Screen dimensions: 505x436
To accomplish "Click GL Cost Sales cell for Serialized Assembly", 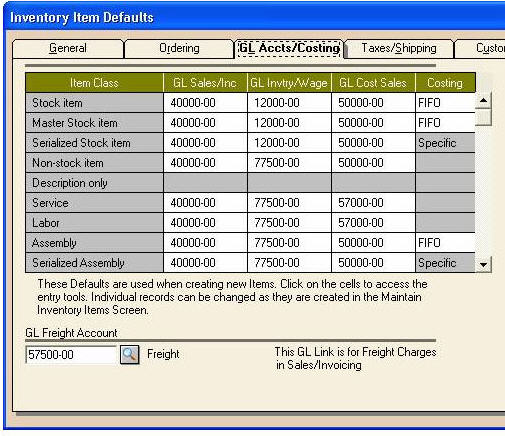I will [373, 263].
